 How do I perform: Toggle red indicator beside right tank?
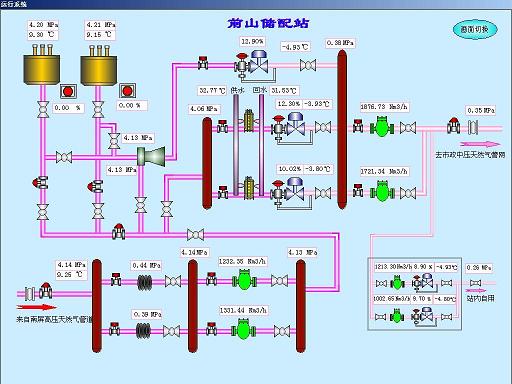127,91
